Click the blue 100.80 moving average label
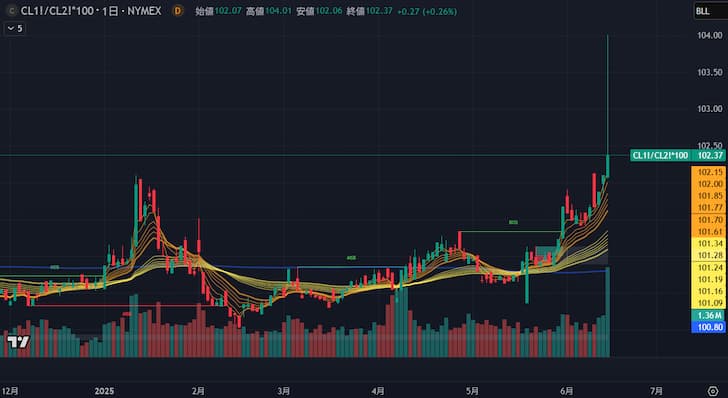The height and width of the screenshot is (398, 728). (708, 327)
